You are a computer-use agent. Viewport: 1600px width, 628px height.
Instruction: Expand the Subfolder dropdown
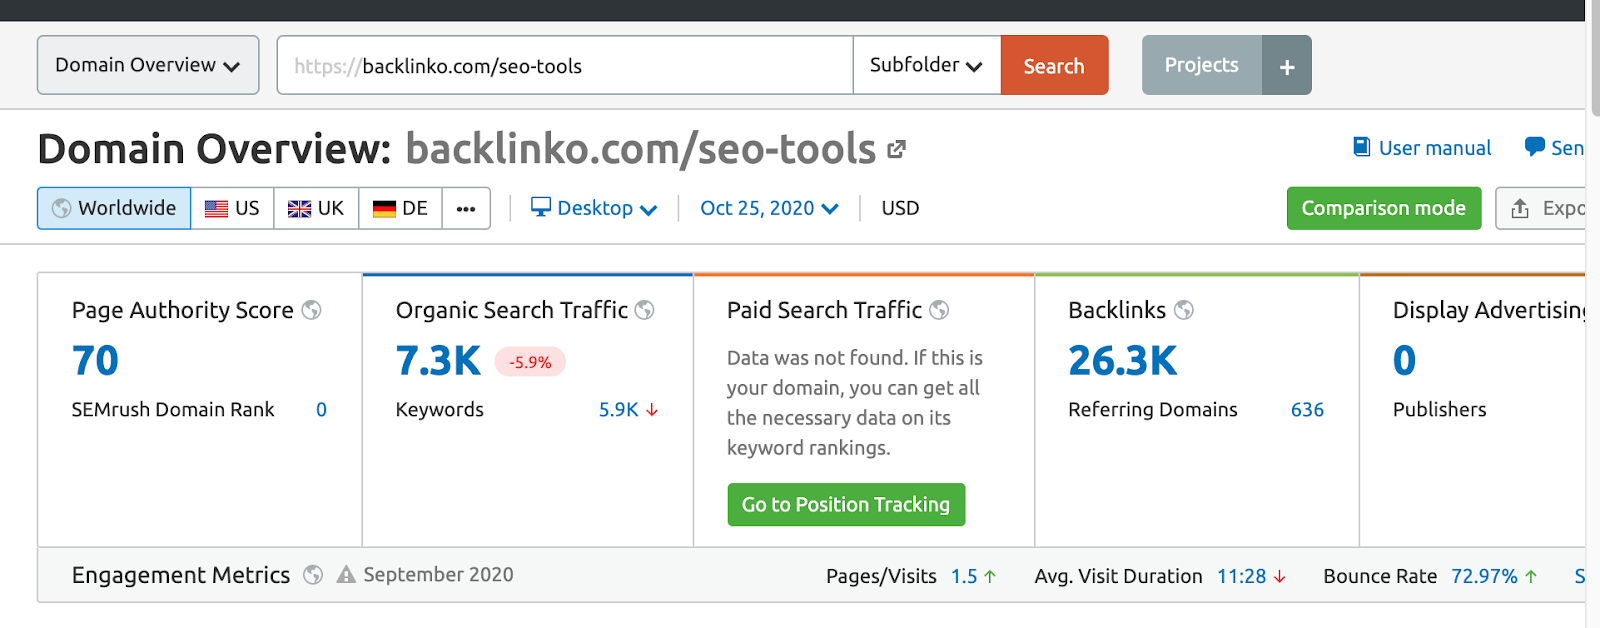(x=926, y=65)
